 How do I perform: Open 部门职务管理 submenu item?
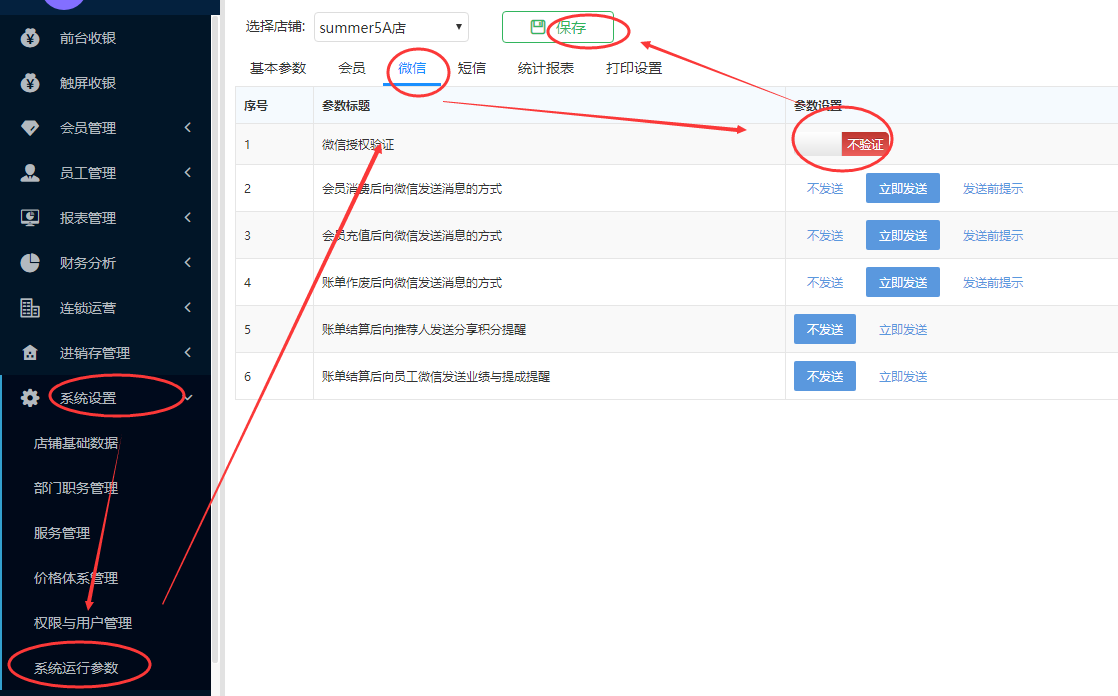point(76,488)
